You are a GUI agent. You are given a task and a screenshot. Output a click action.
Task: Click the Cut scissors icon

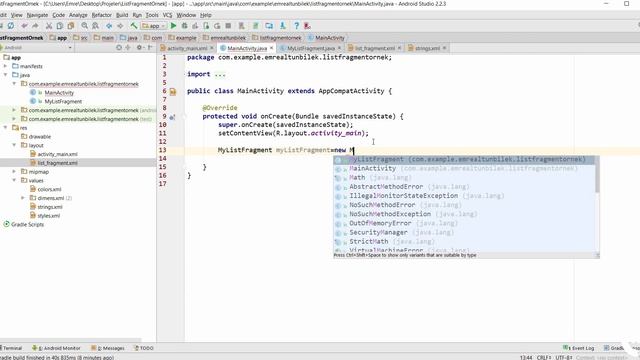point(49,26)
